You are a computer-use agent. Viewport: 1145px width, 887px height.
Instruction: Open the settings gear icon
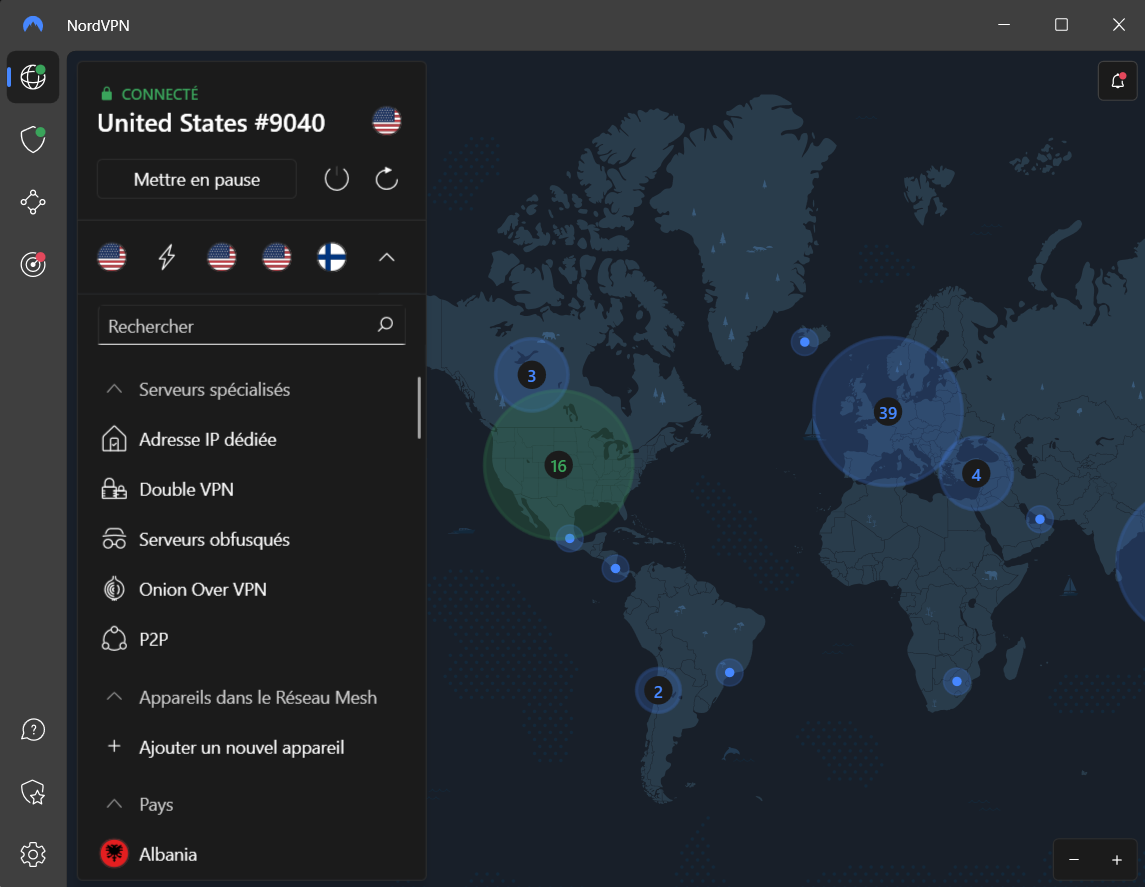[x=33, y=853]
